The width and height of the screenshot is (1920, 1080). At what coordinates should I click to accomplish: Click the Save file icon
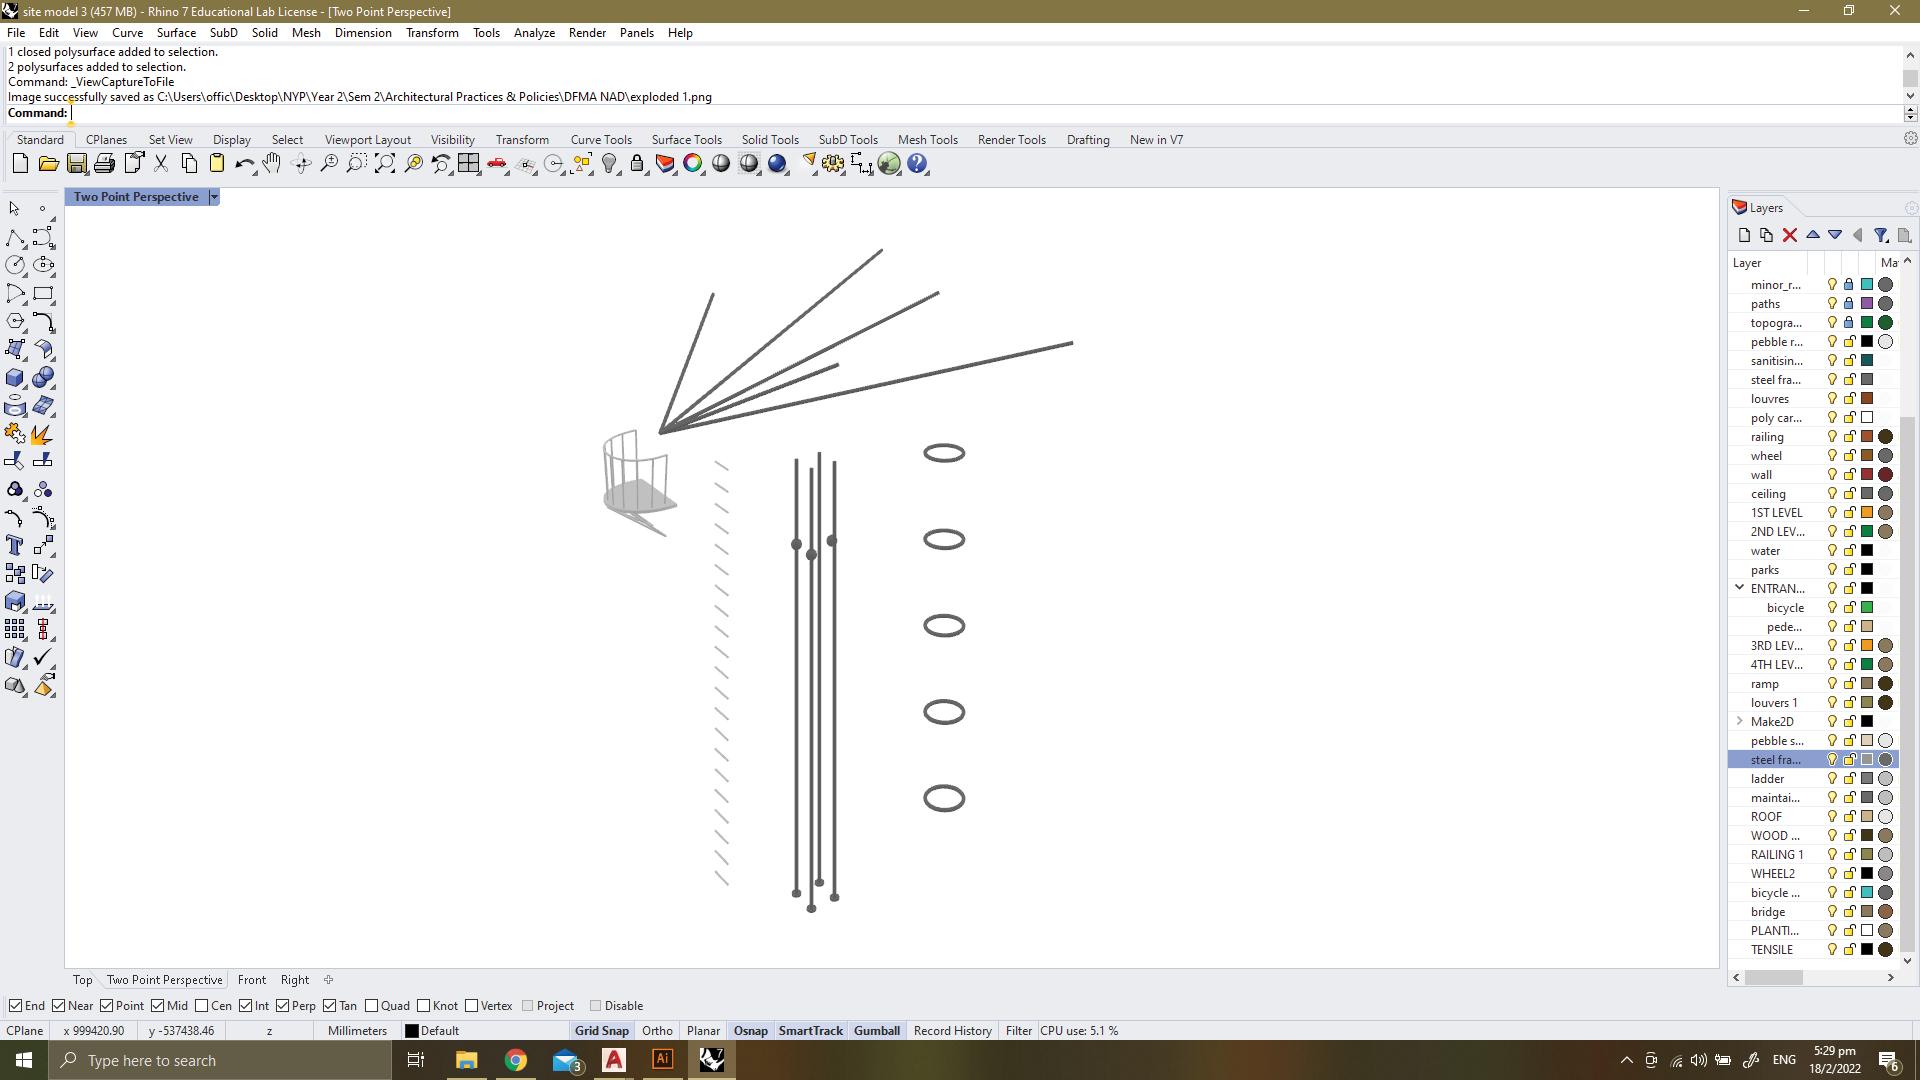(x=77, y=164)
